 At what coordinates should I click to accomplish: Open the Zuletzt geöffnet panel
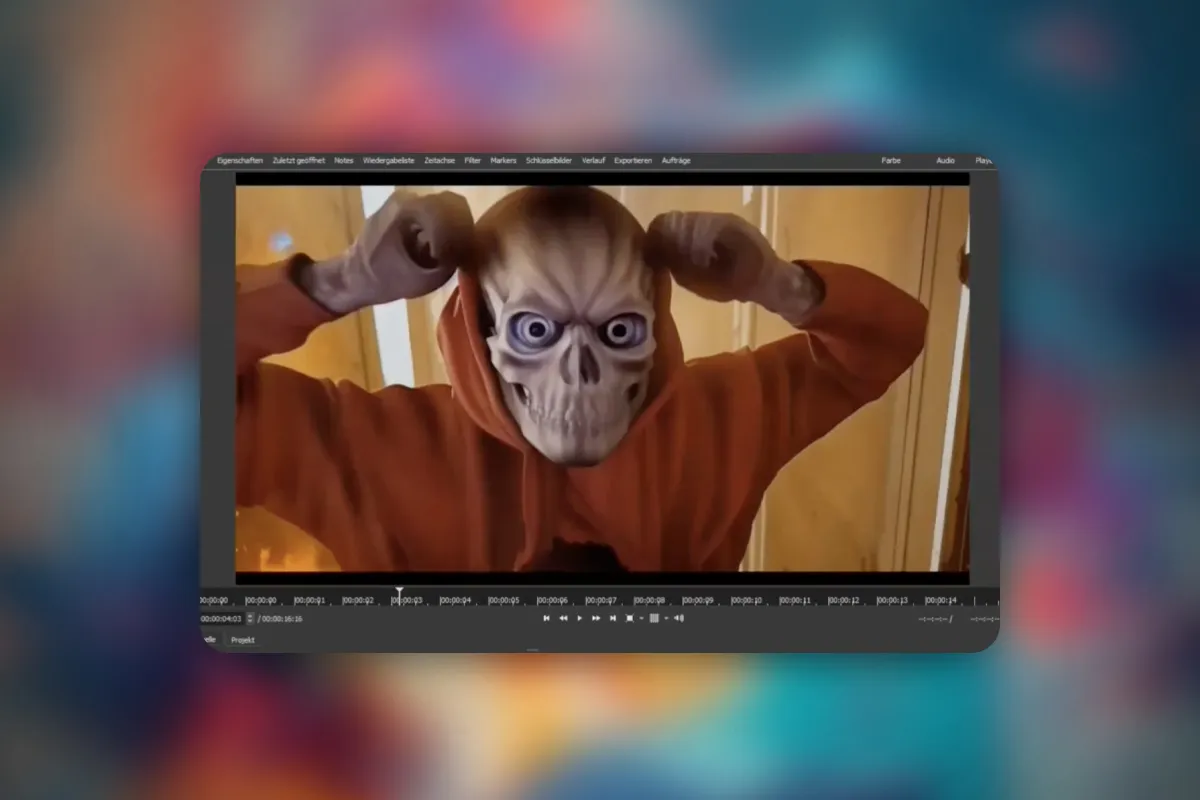[299, 160]
